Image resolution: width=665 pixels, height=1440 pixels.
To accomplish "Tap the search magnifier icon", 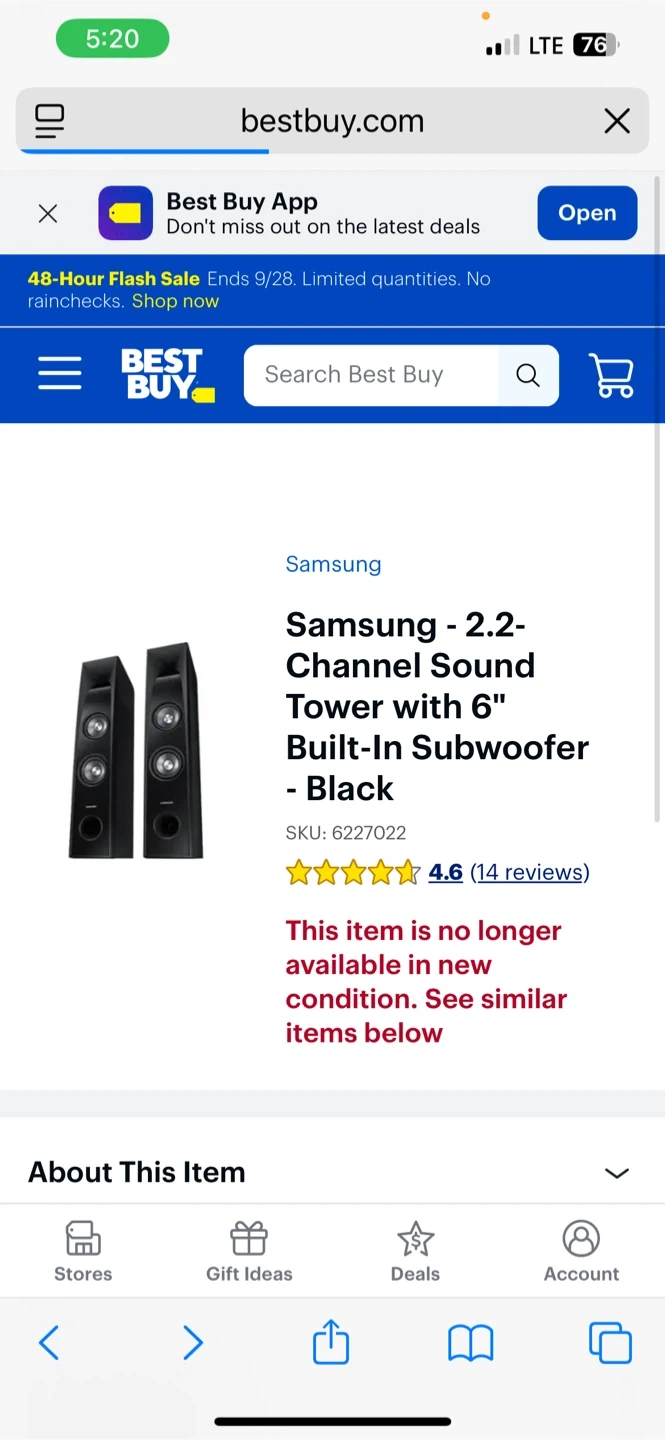I will (x=528, y=375).
